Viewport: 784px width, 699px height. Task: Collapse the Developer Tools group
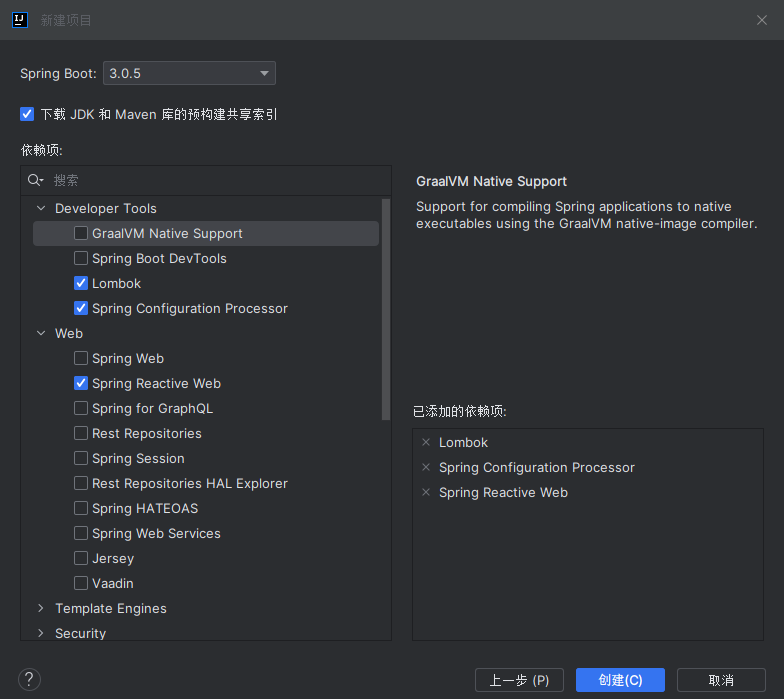(x=41, y=208)
